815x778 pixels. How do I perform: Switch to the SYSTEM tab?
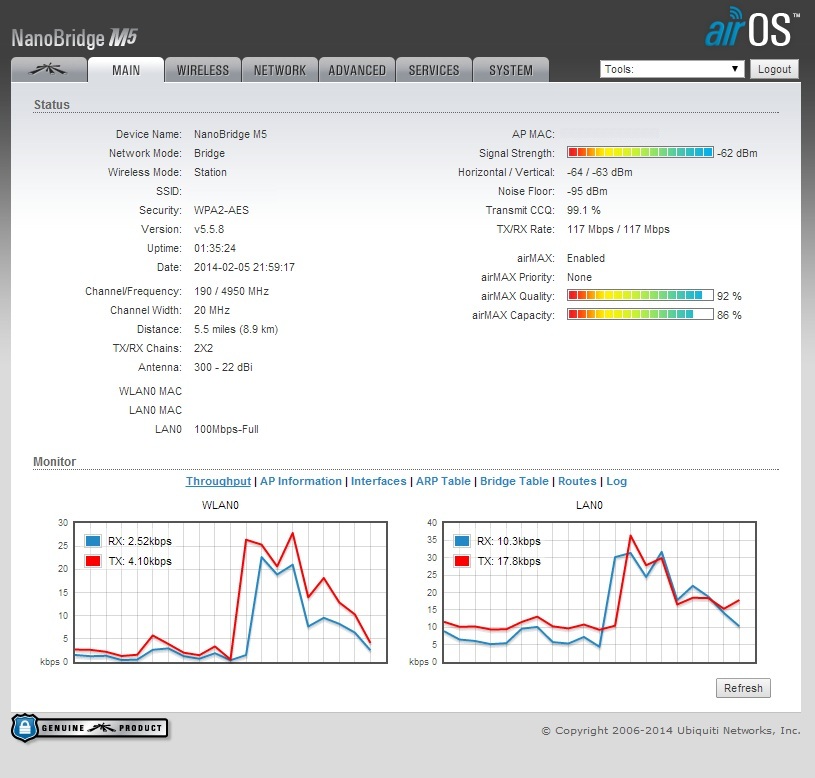point(510,70)
